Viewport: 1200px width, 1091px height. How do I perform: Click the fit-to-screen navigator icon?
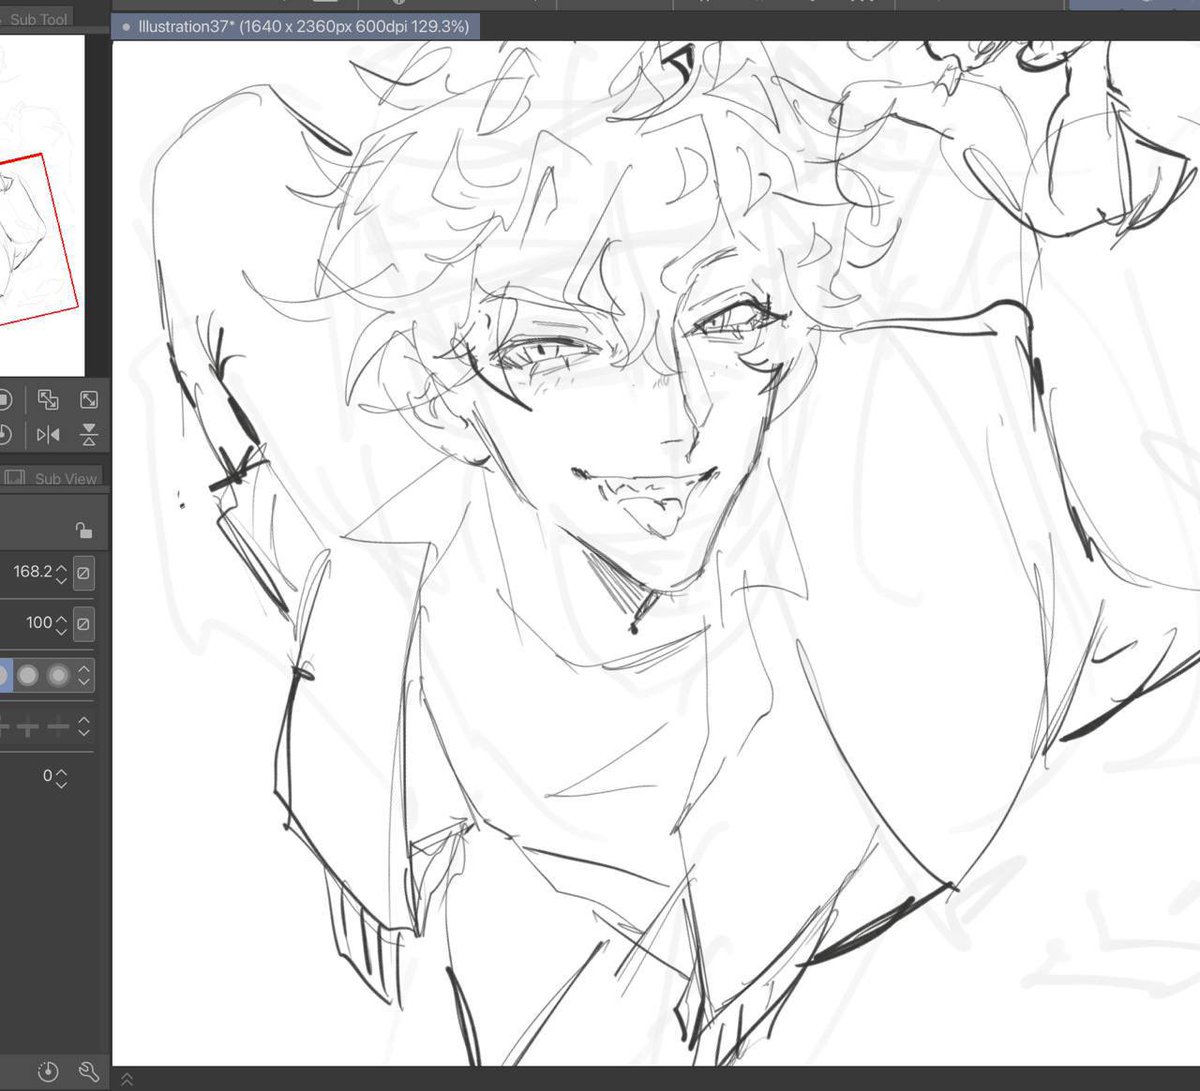(88, 400)
